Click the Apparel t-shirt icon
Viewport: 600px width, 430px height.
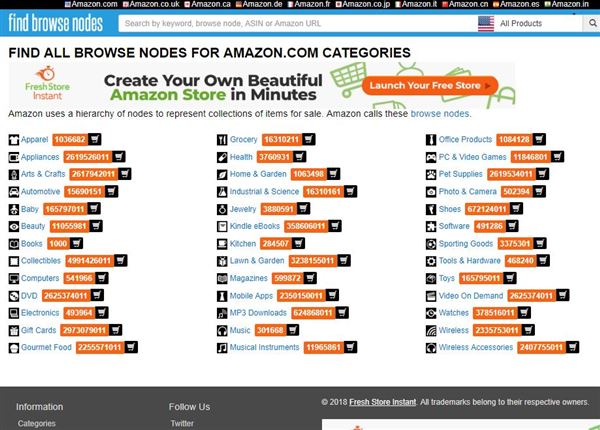point(14,140)
